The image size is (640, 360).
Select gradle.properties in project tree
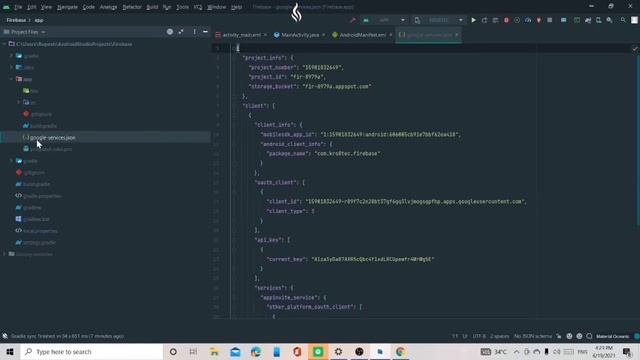click(x=42, y=196)
